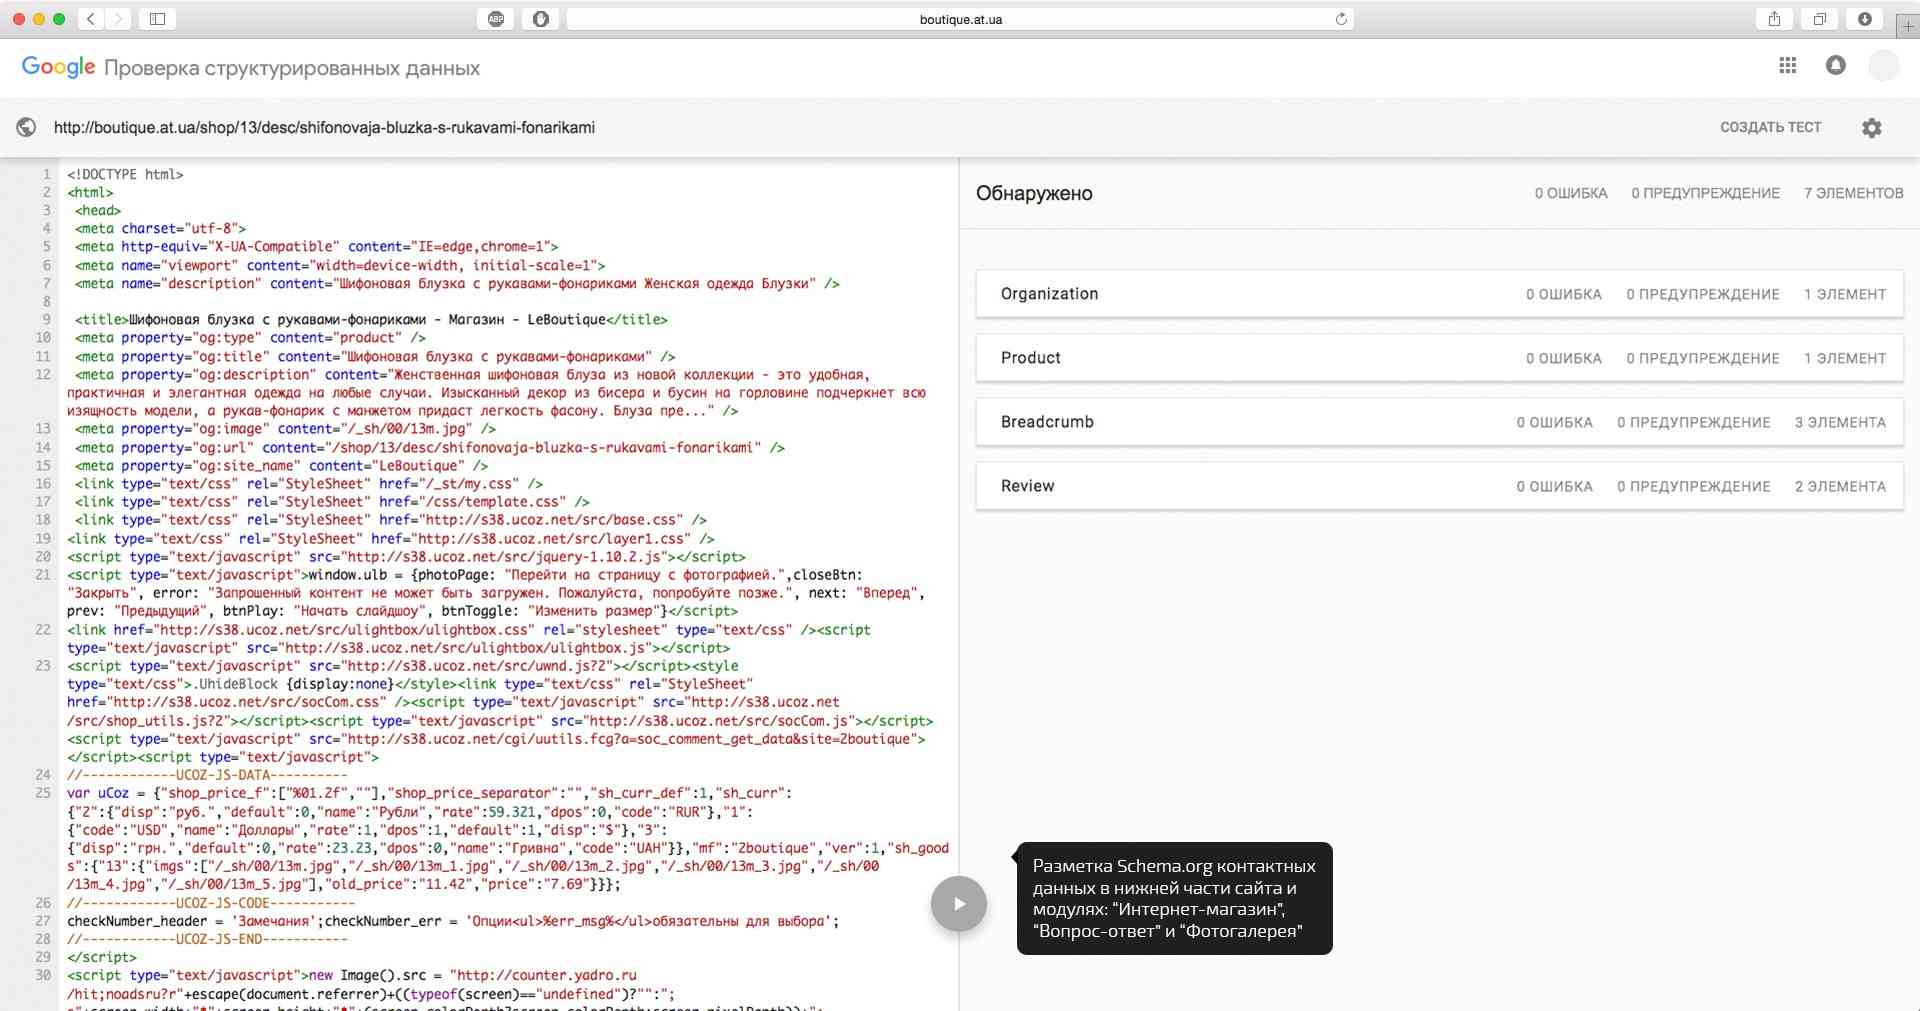
Task: Open the Google apps grid
Action: pos(1788,66)
